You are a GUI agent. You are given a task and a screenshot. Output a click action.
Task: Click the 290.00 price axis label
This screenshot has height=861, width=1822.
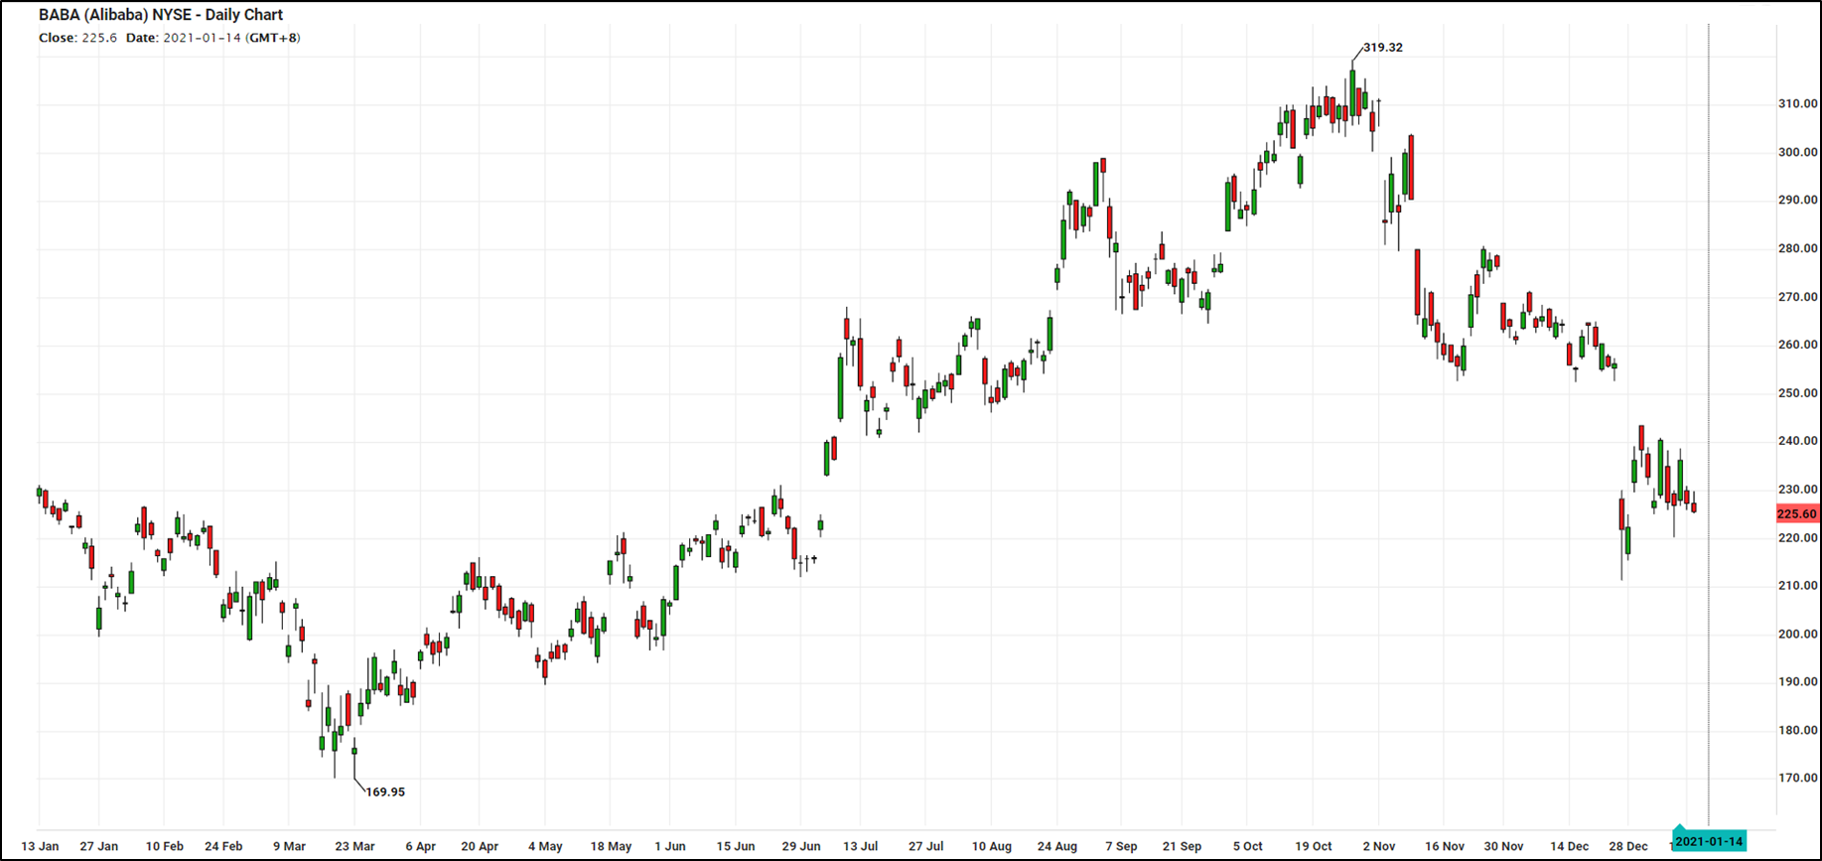pos(1797,200)
